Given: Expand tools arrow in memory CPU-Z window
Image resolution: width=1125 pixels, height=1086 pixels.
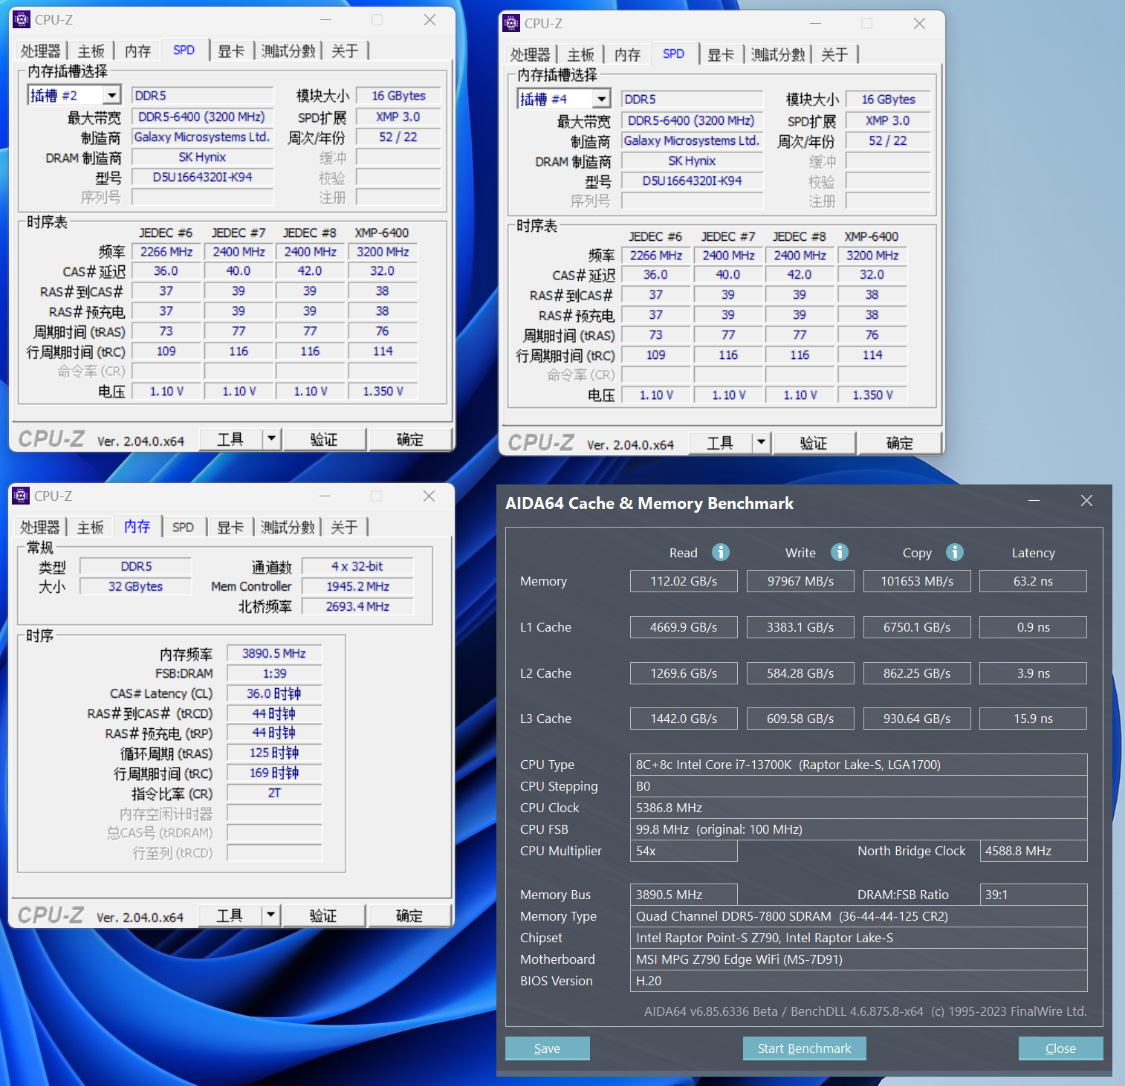Looking at the screenshot, I should pyautogui.click(x=270, y=915).
